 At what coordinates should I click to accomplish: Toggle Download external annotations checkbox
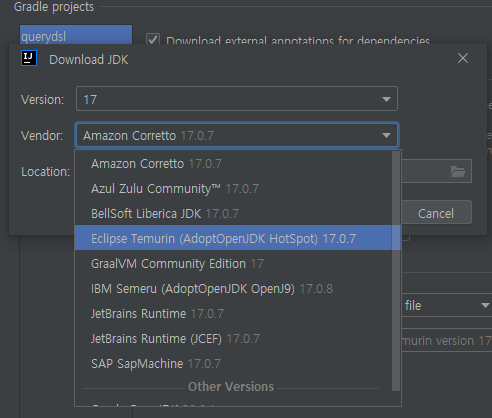tap(153, 40)
